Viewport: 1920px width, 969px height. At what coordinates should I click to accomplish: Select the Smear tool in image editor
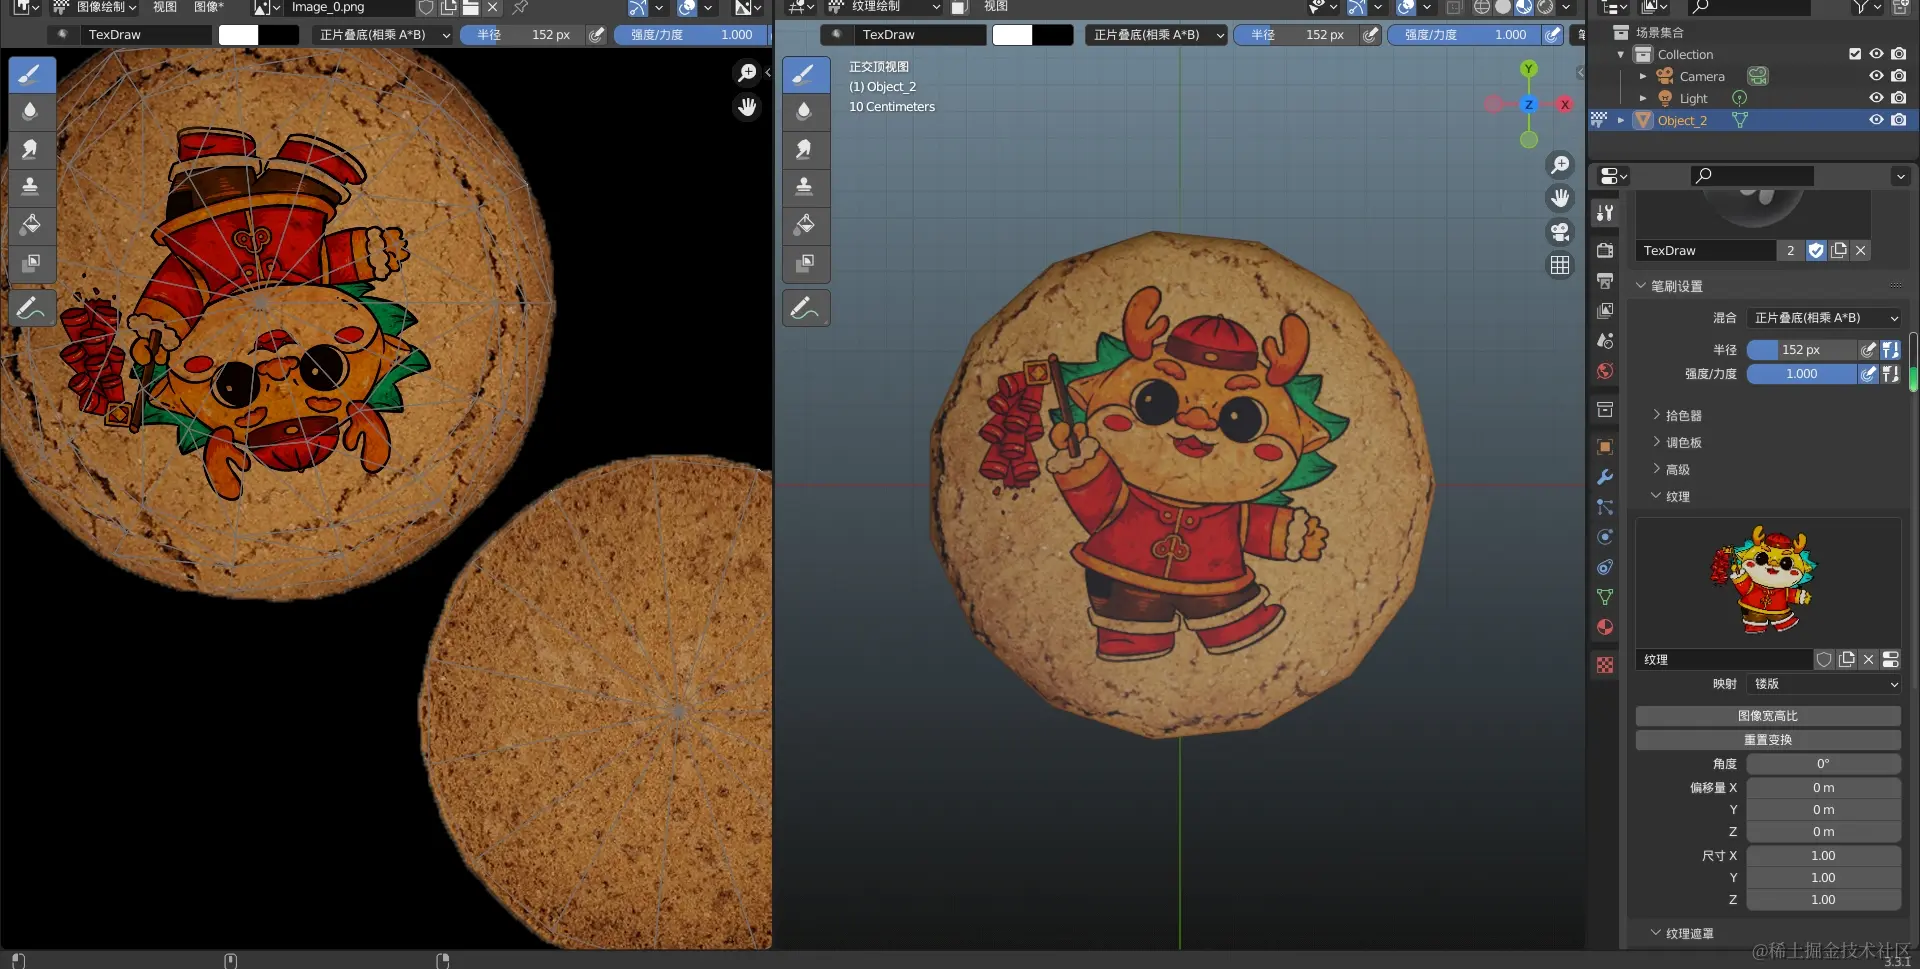coord(31,149)
